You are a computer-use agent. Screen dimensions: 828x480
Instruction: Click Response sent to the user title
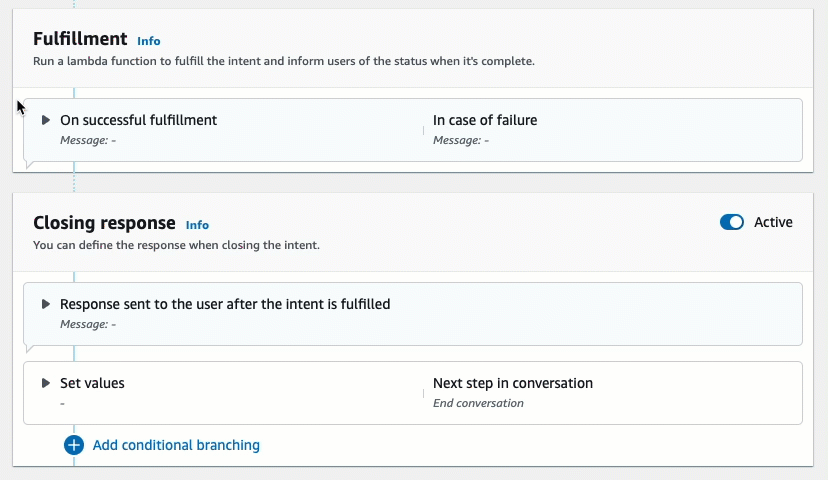click(225, 304)
